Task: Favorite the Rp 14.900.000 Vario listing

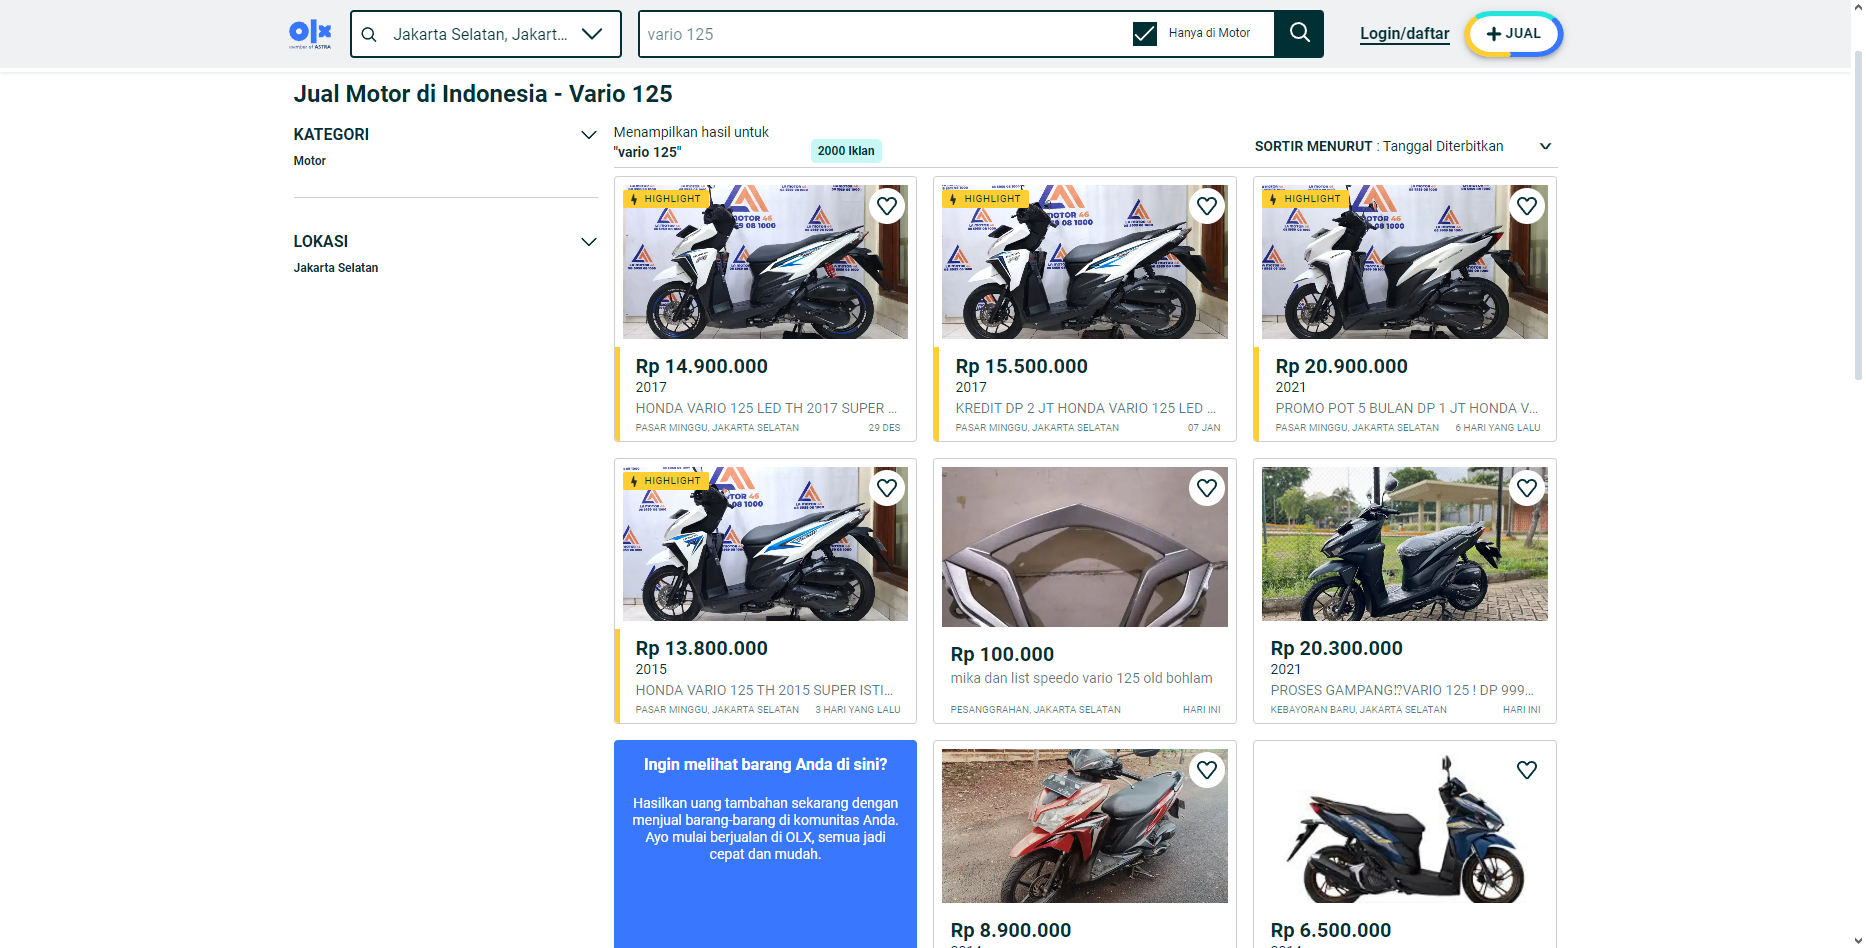Action: click(887, 206)
